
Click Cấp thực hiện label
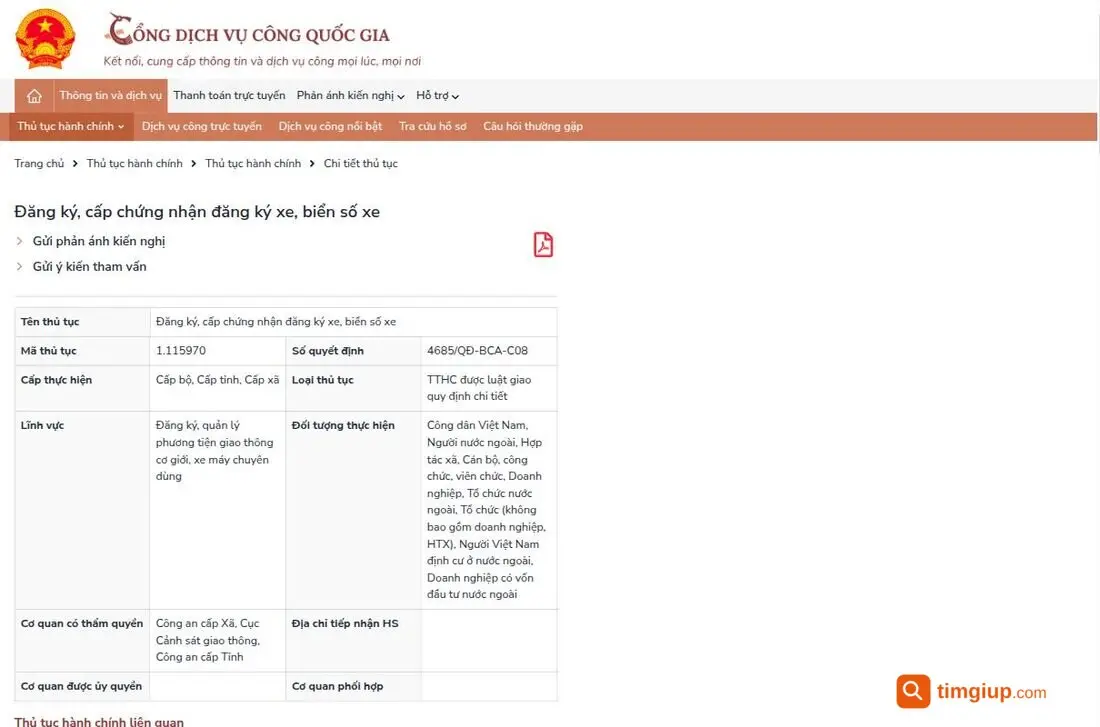point(56,380)
